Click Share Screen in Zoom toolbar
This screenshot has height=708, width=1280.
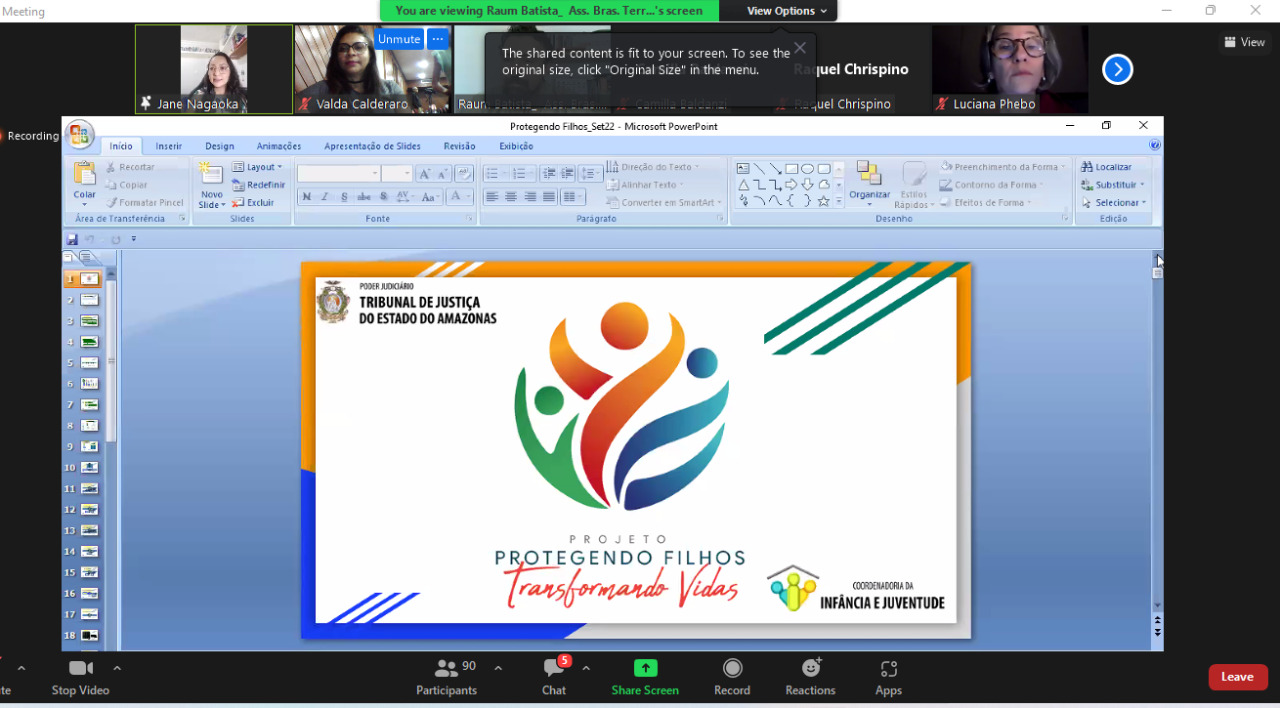(x=645, y=677)
